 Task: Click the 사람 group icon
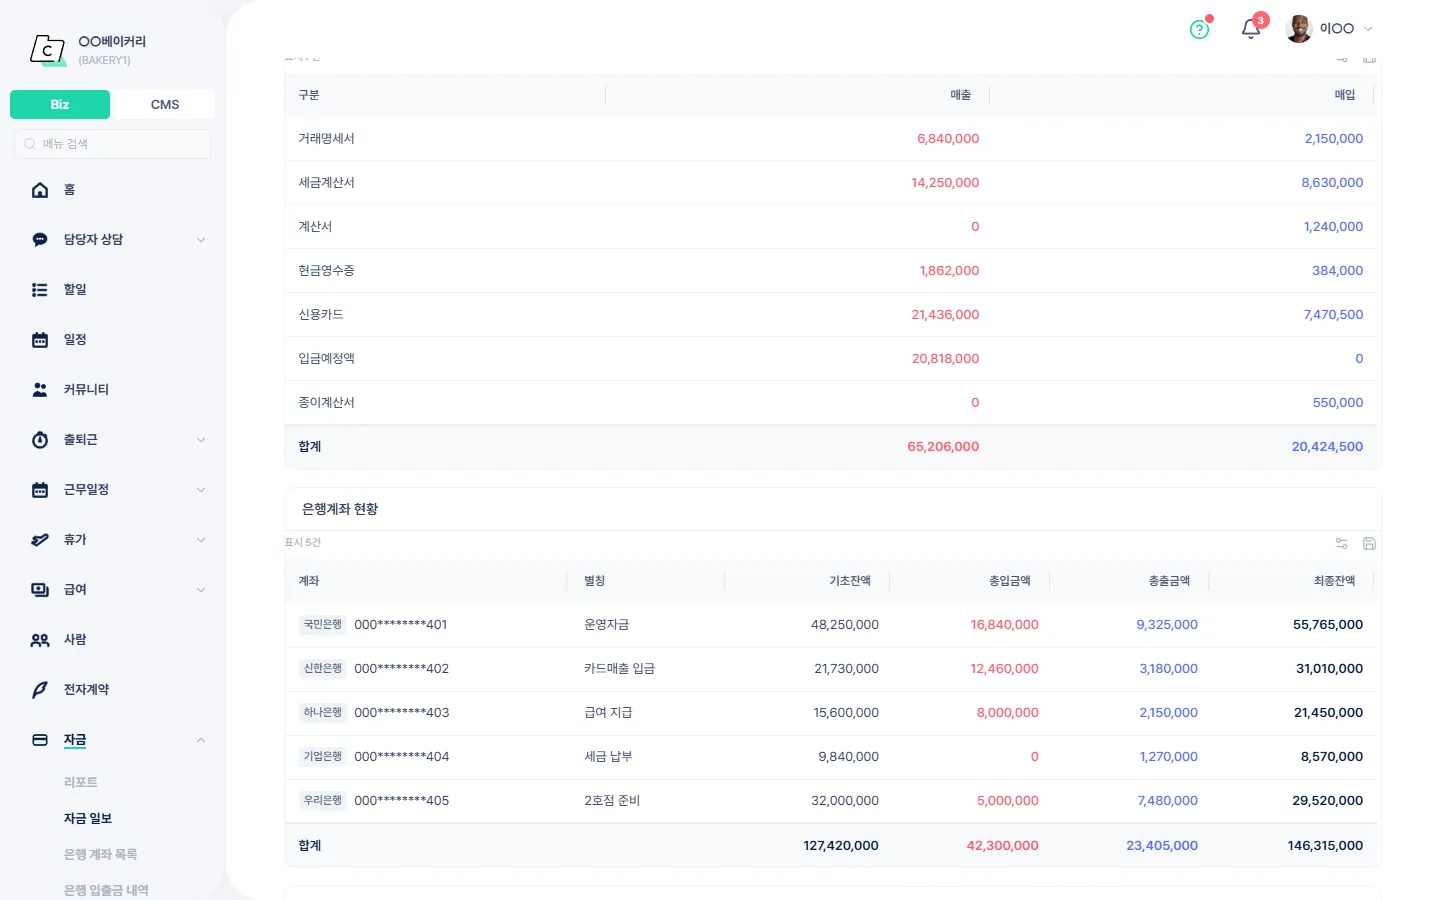tap(40, 640)
